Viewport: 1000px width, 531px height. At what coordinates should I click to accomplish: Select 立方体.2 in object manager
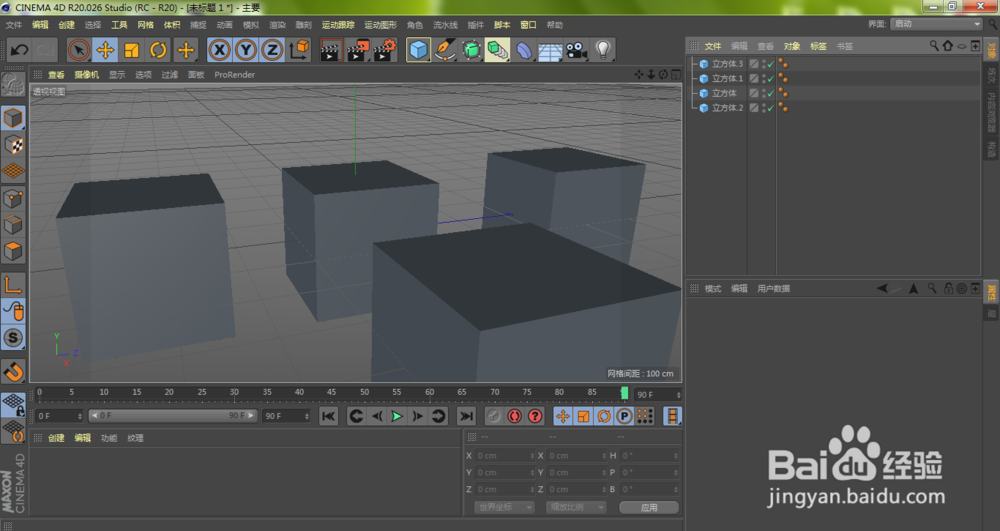(728, 108)
